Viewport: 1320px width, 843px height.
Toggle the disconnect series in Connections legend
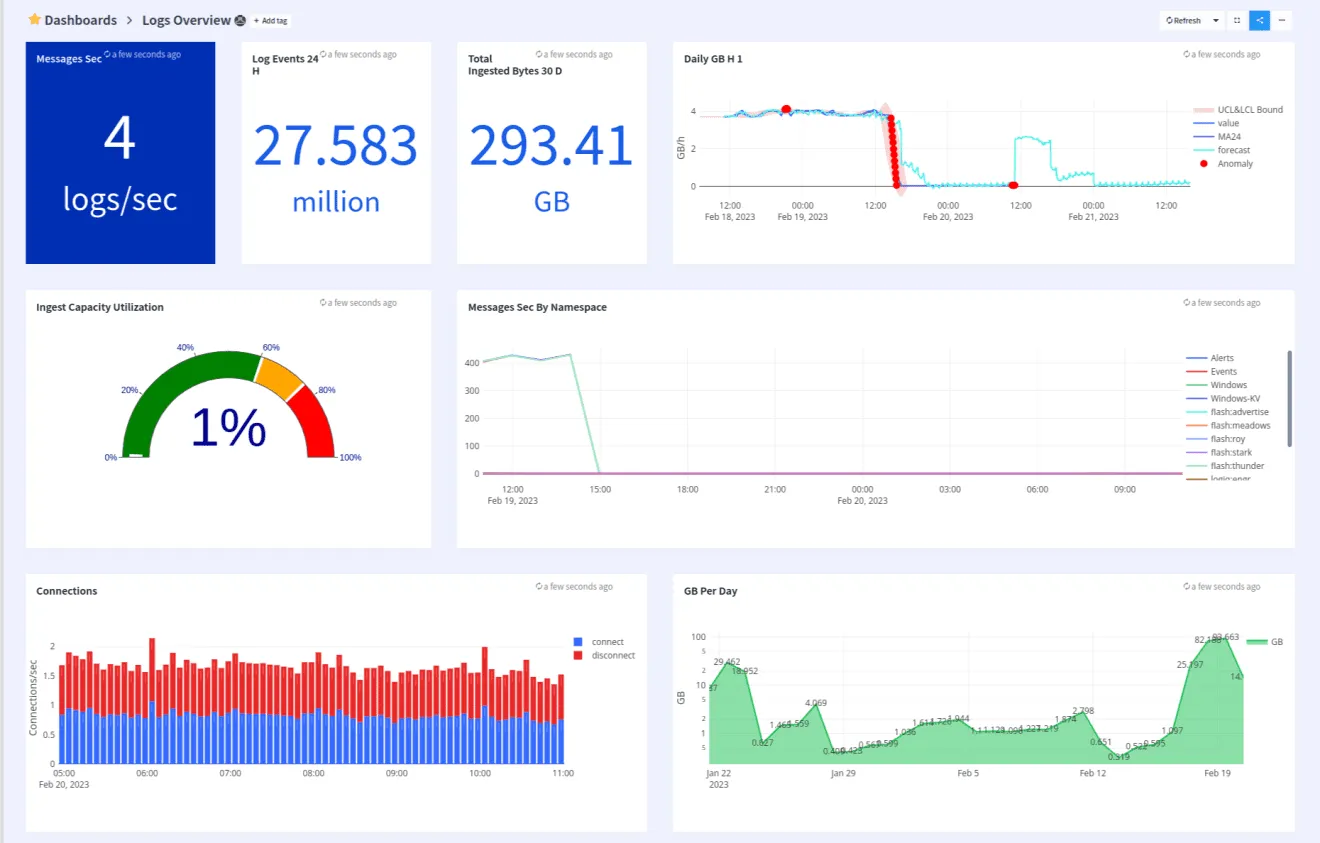pos(604,655)
